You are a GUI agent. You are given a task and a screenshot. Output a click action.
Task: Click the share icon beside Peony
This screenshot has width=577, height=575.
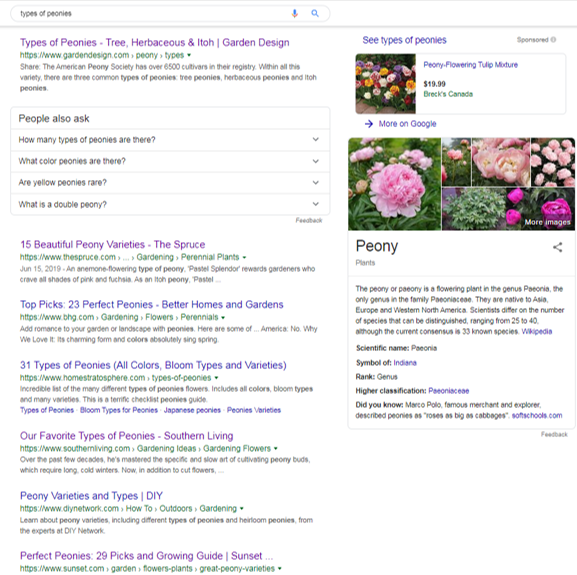point(557,247)
